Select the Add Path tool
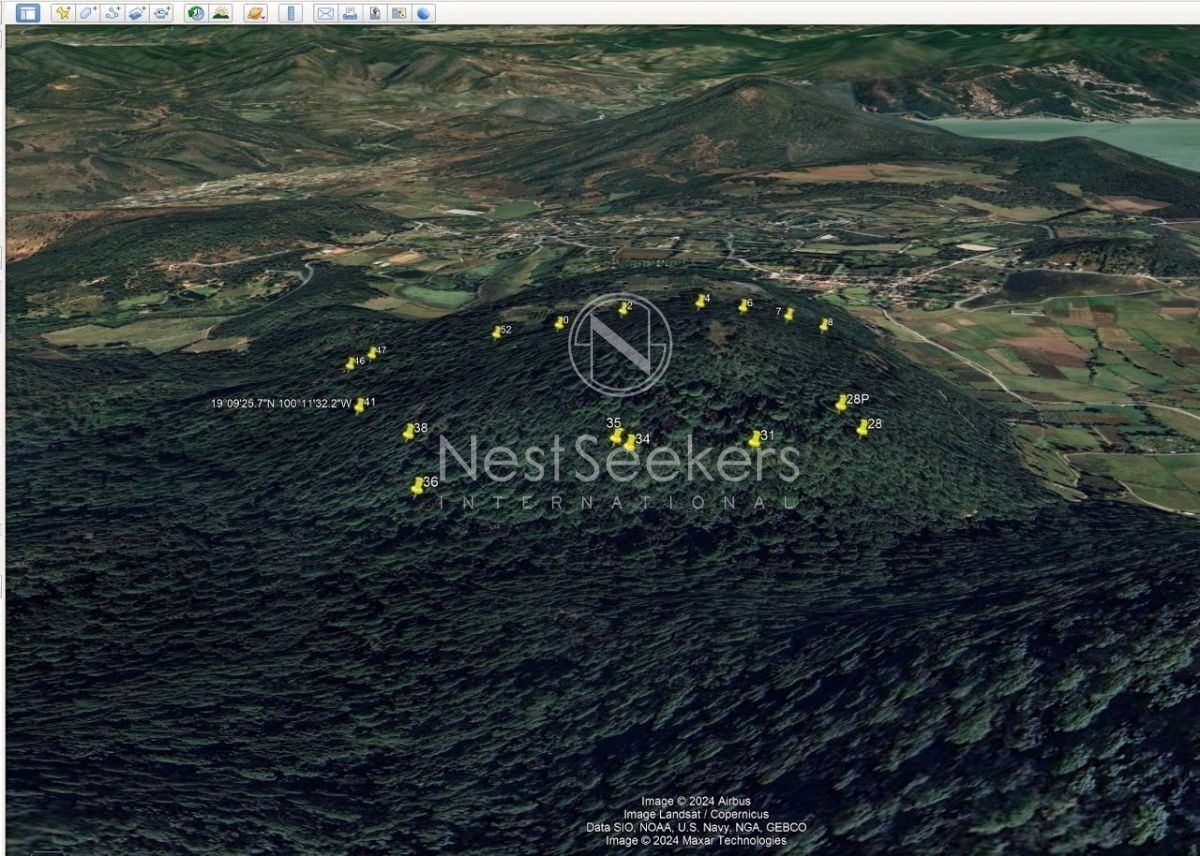The width and height of the screenshot is (1200, 856). pos(113,13)
